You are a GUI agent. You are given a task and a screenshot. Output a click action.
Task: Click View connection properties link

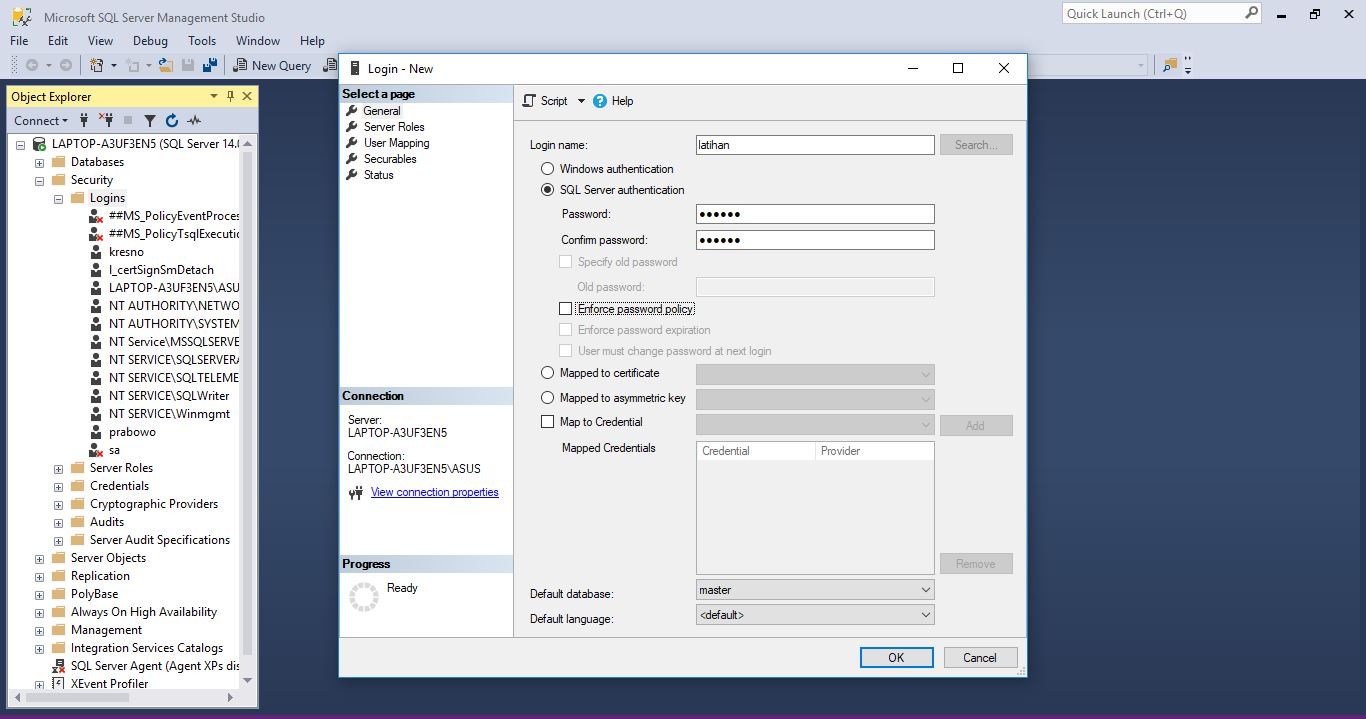click(x=434, y=492)
